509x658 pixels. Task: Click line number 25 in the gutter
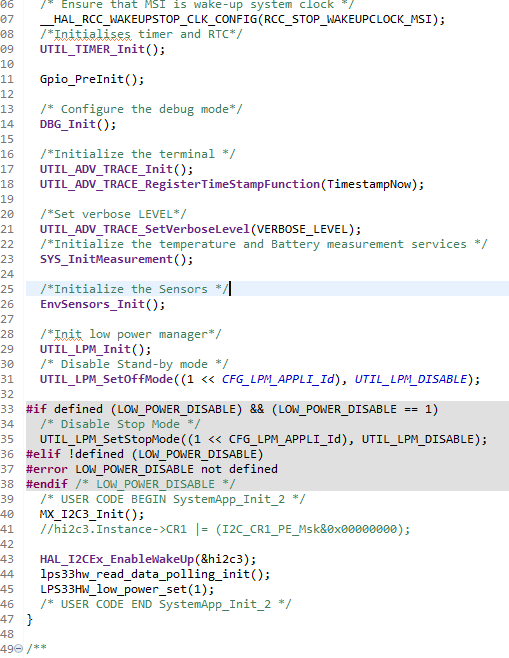click(x=7, y=289)
